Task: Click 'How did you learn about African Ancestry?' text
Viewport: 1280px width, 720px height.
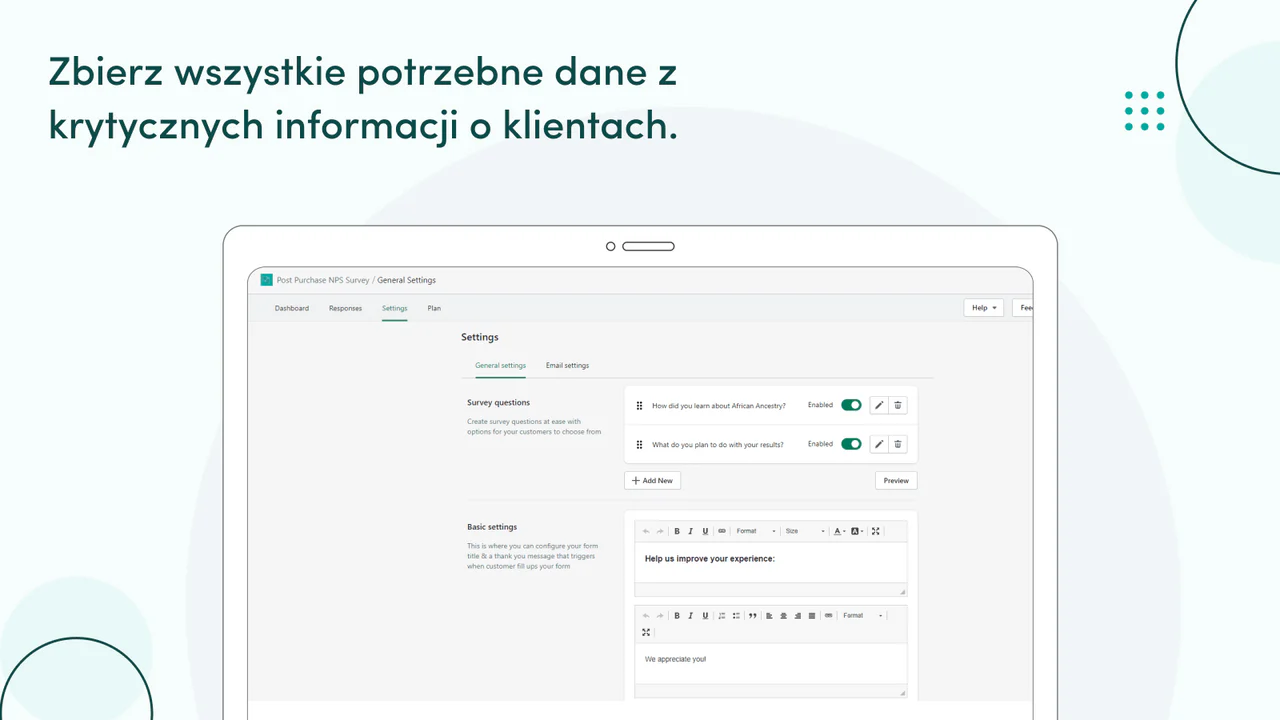Action: click(719, 405)
